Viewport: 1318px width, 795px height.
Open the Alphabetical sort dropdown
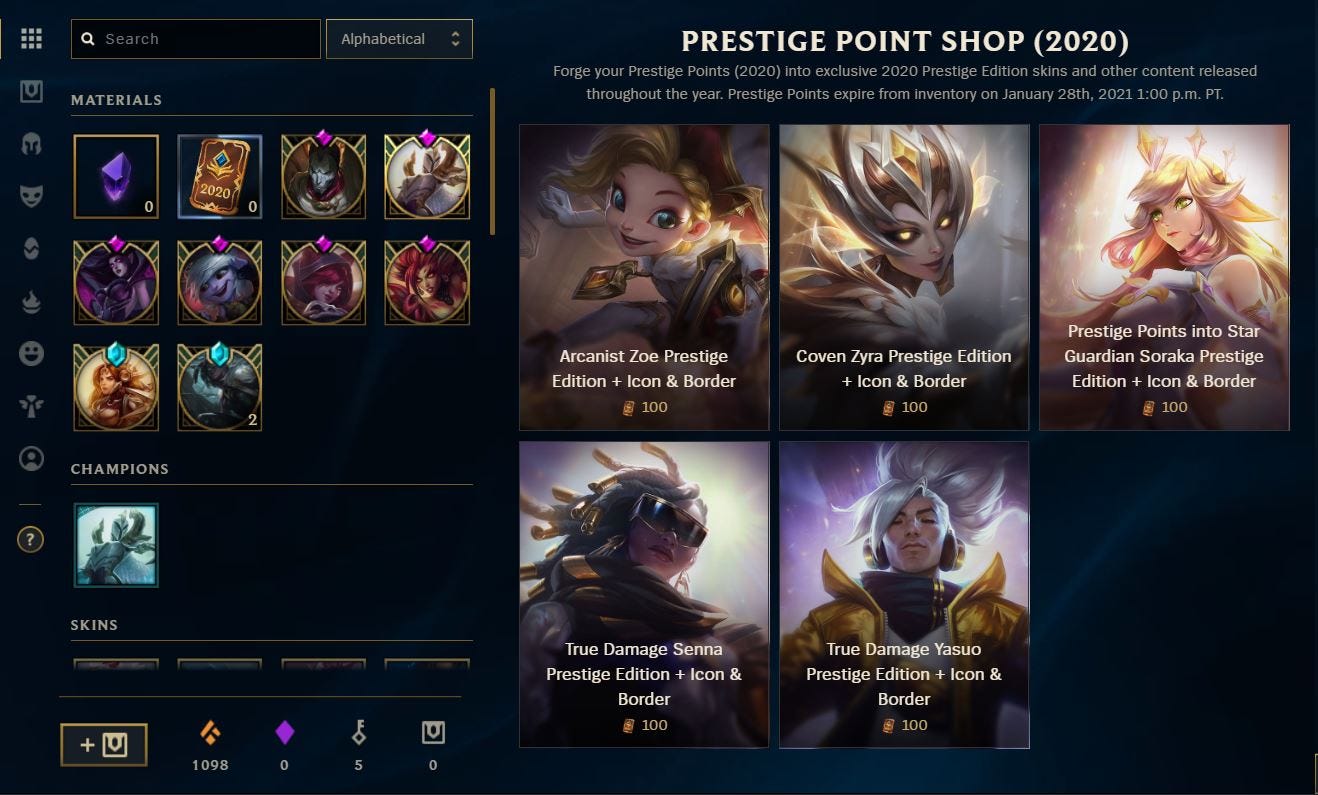point(399,39)
